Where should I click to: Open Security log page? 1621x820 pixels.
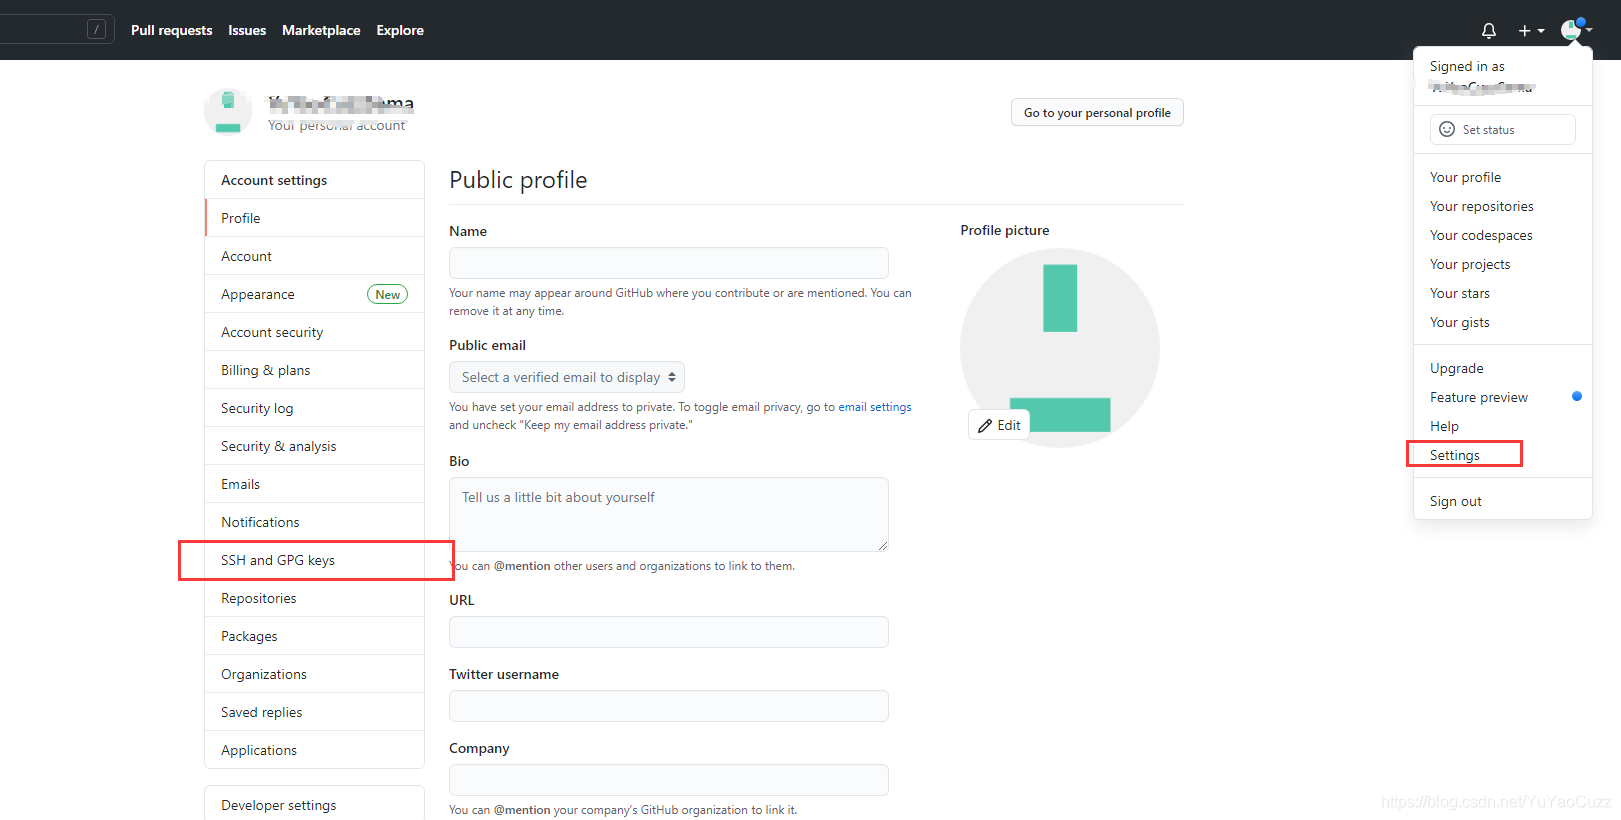pyautogui.click(x=315, y=408)
